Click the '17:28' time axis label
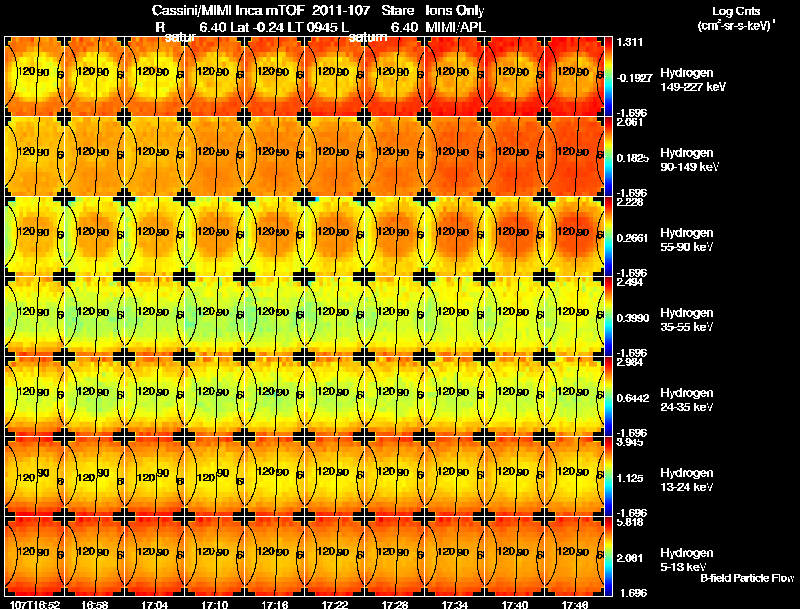The height and width of the screenshot is (609, 800). click(x=395, y=604)
